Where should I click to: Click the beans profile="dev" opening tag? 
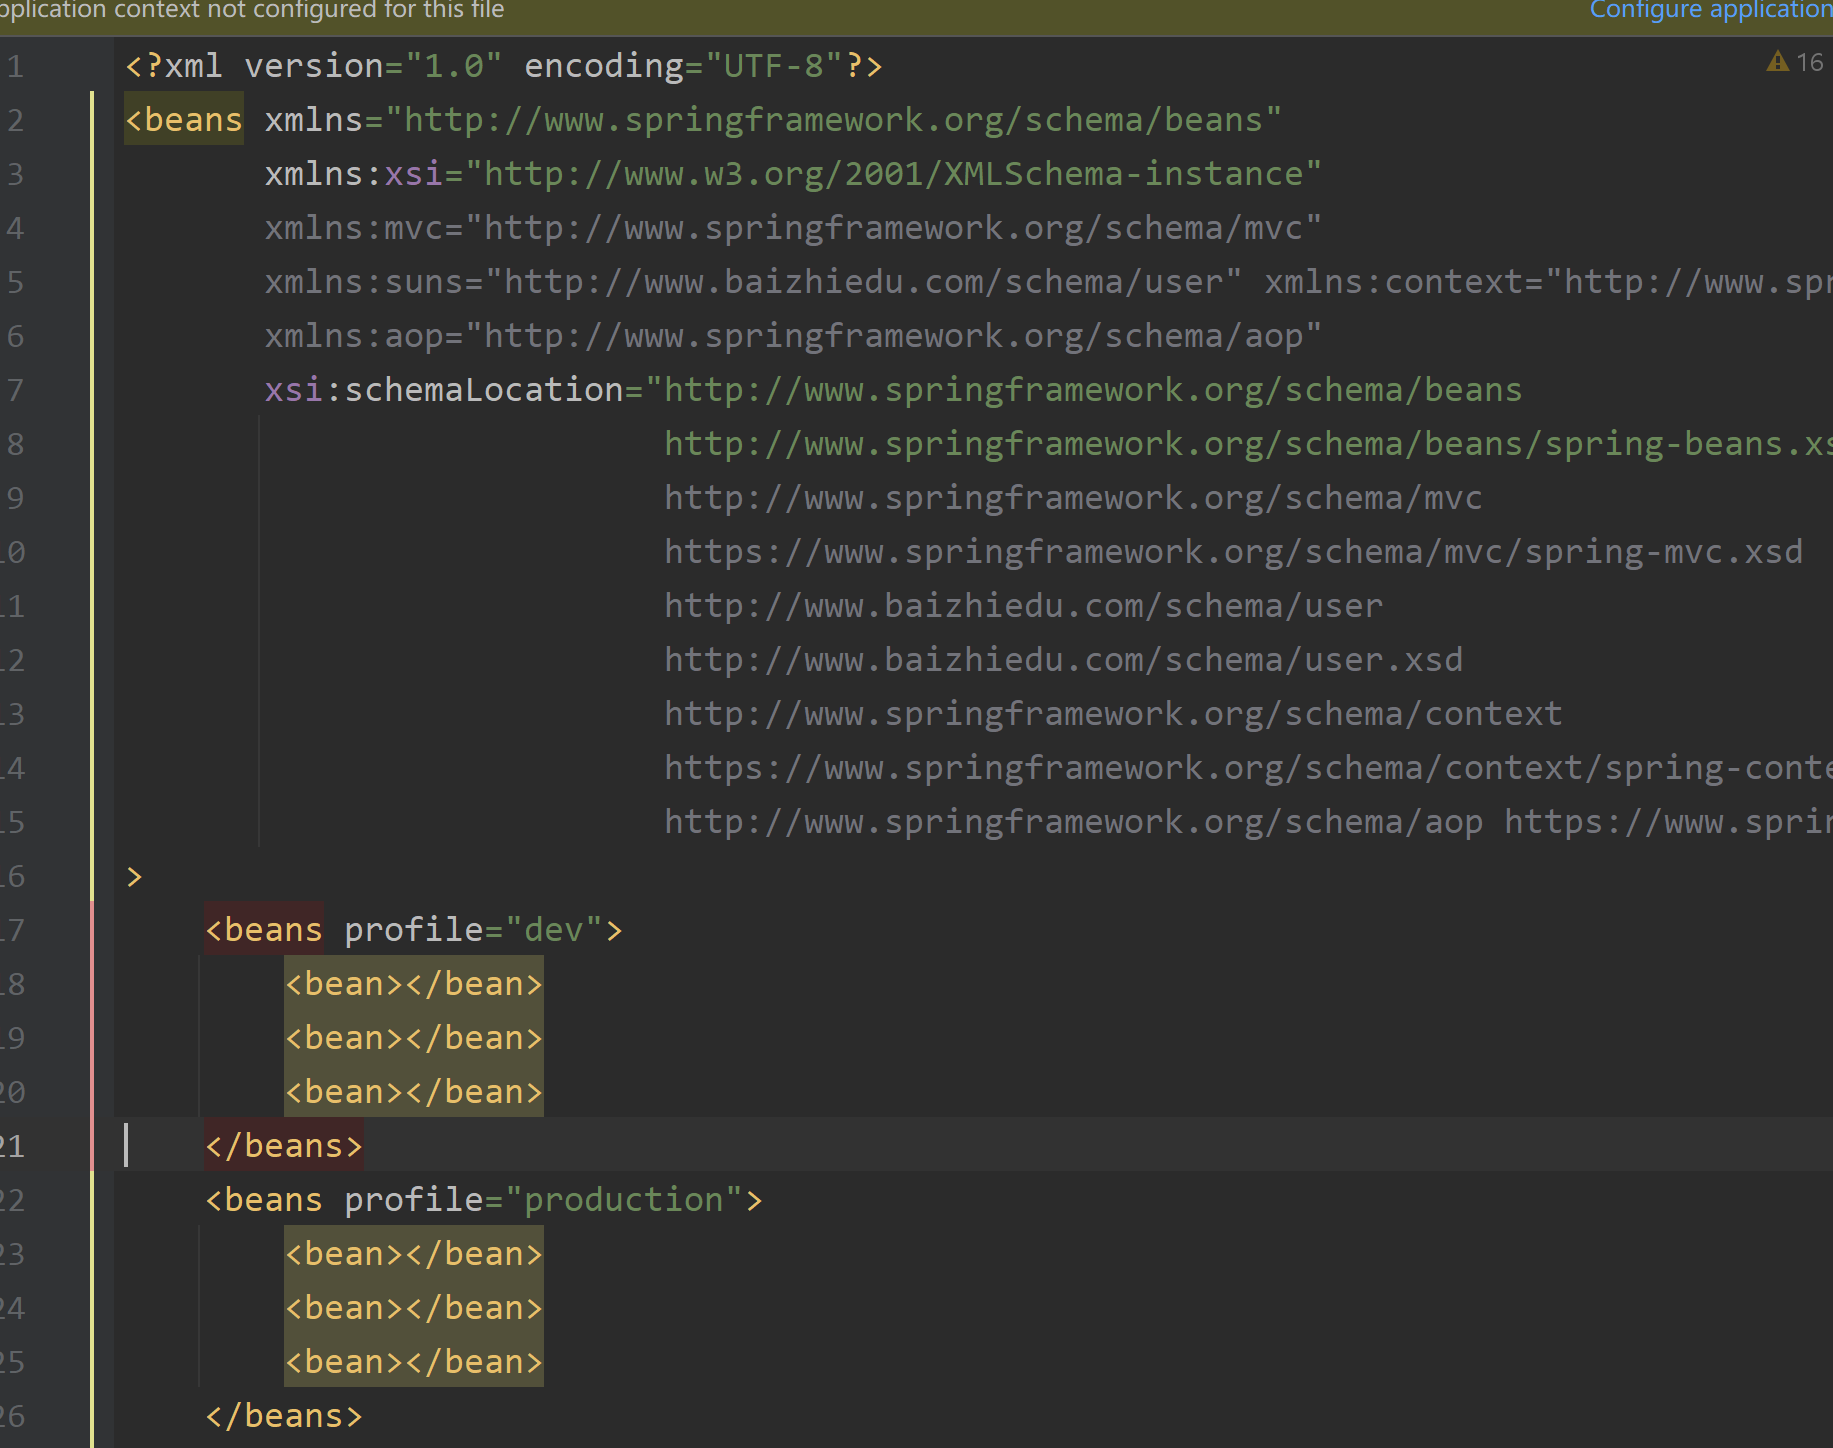point(414,930)
